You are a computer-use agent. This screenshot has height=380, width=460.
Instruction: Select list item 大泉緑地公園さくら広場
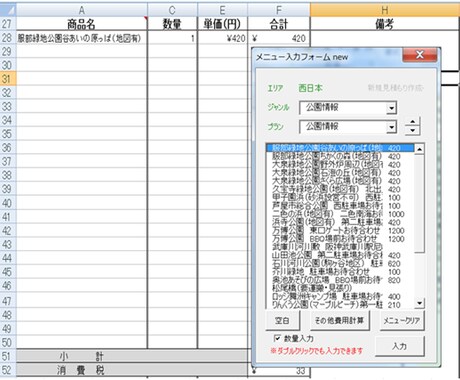click(x=340, y=181)
